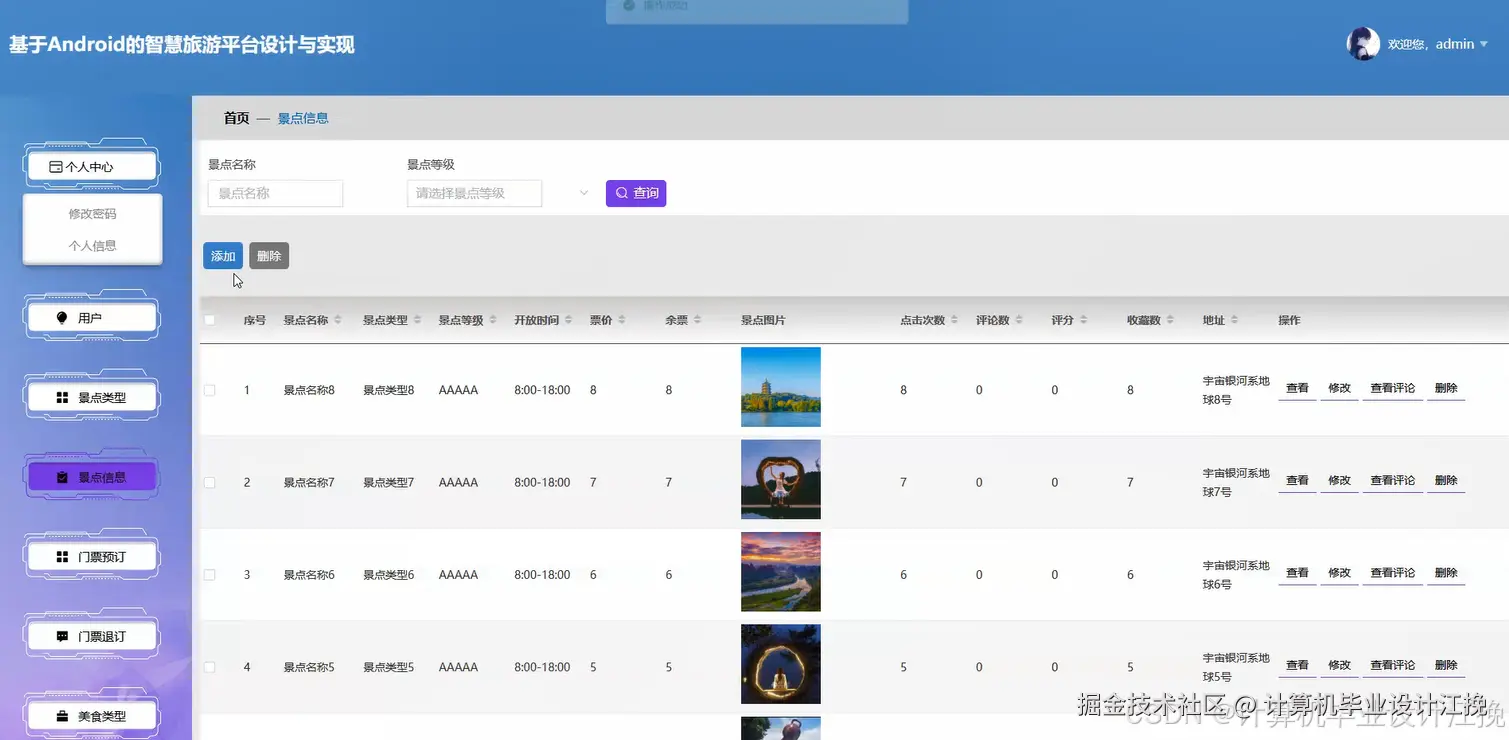Select 个人信息 submenu item

92,245
